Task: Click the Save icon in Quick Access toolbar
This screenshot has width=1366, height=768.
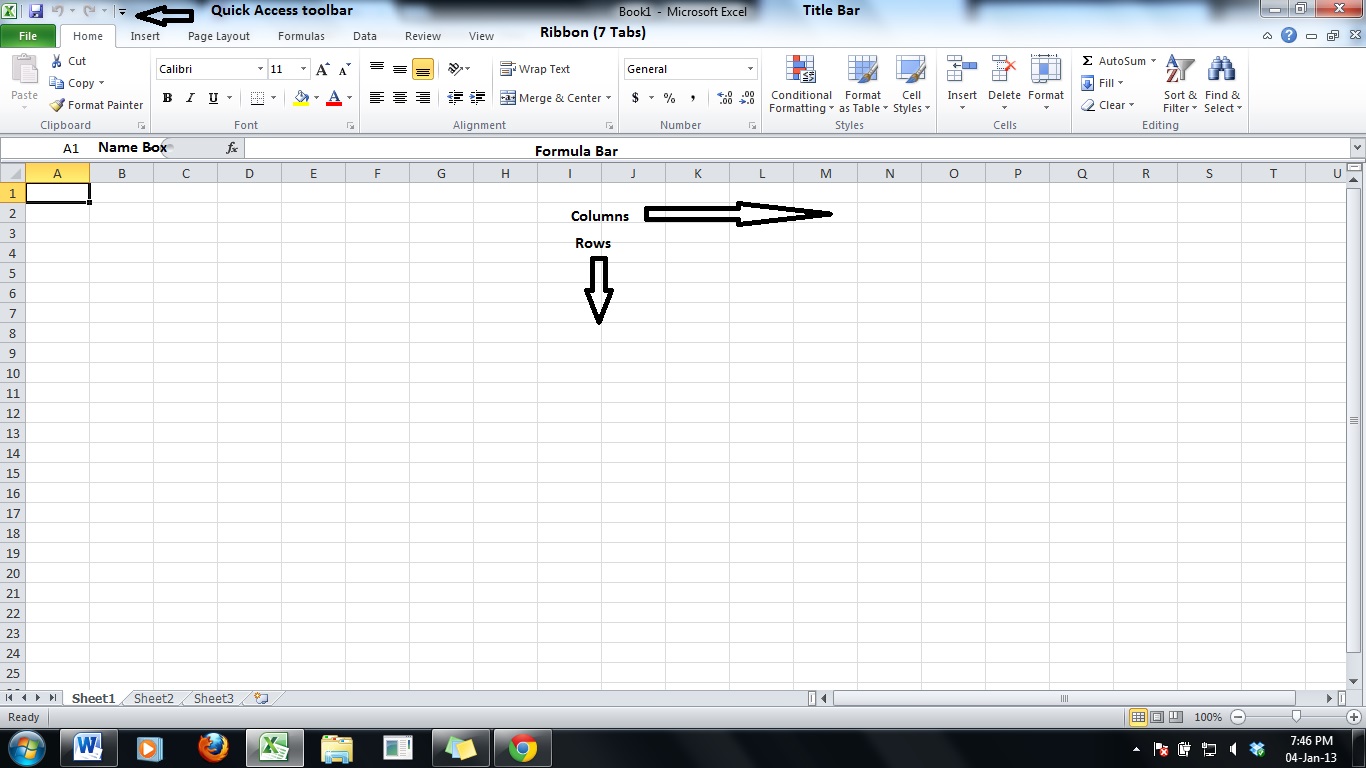Action: 36,11
